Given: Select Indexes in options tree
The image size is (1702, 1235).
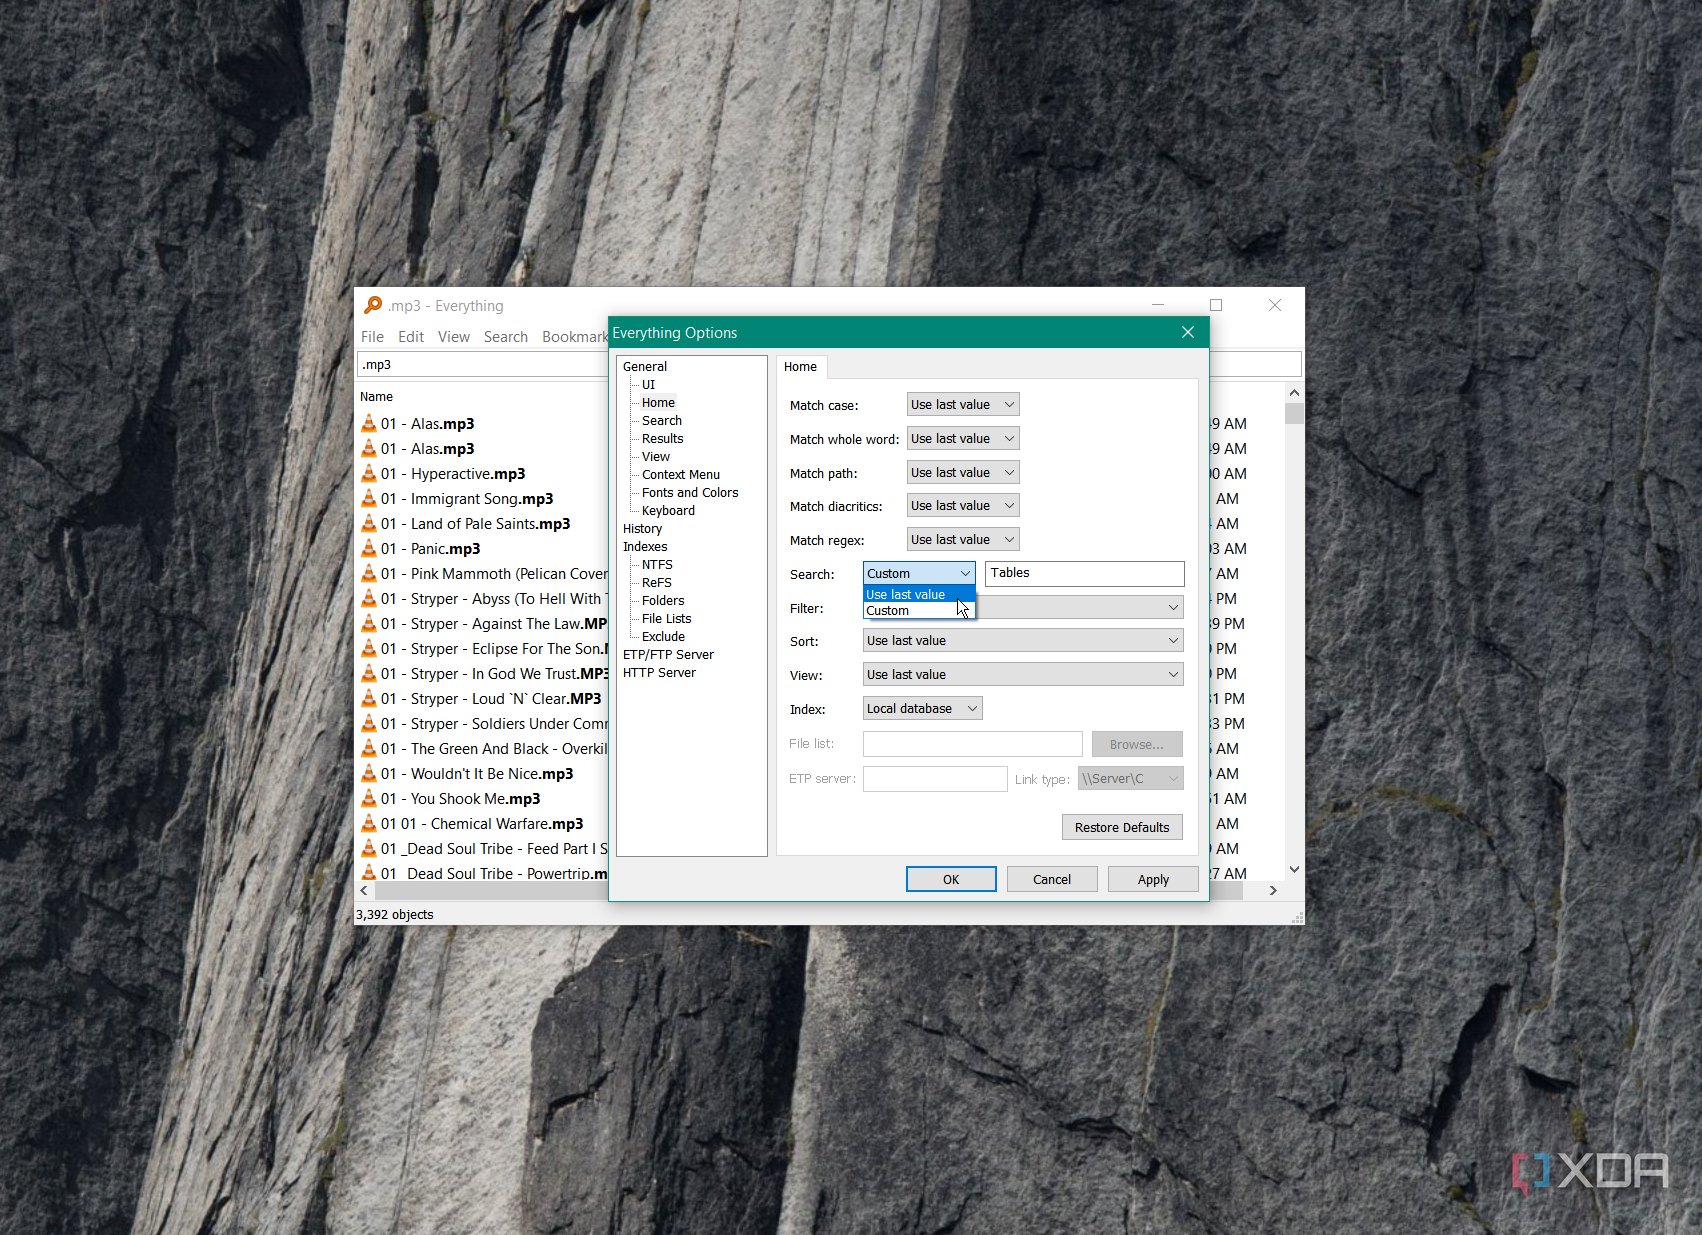Looking at the screenshot, I should (x=645, y=547).
